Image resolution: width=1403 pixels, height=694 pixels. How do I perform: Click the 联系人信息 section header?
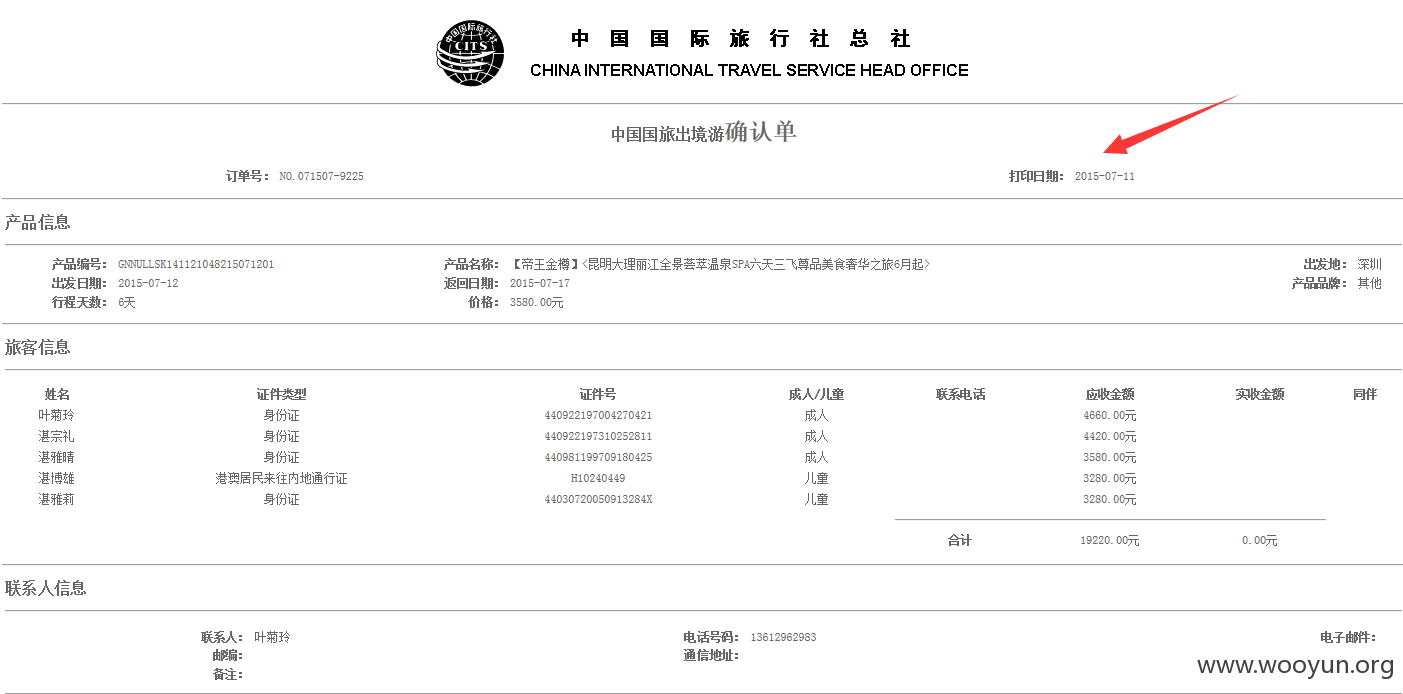(x=46, y=588)
